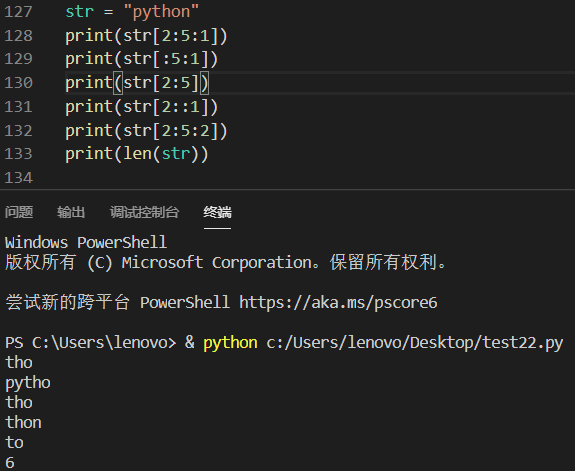Click the 尝试新的跨平台 PowerShell text
Screen dimensions: 575x471
[117, 303]
